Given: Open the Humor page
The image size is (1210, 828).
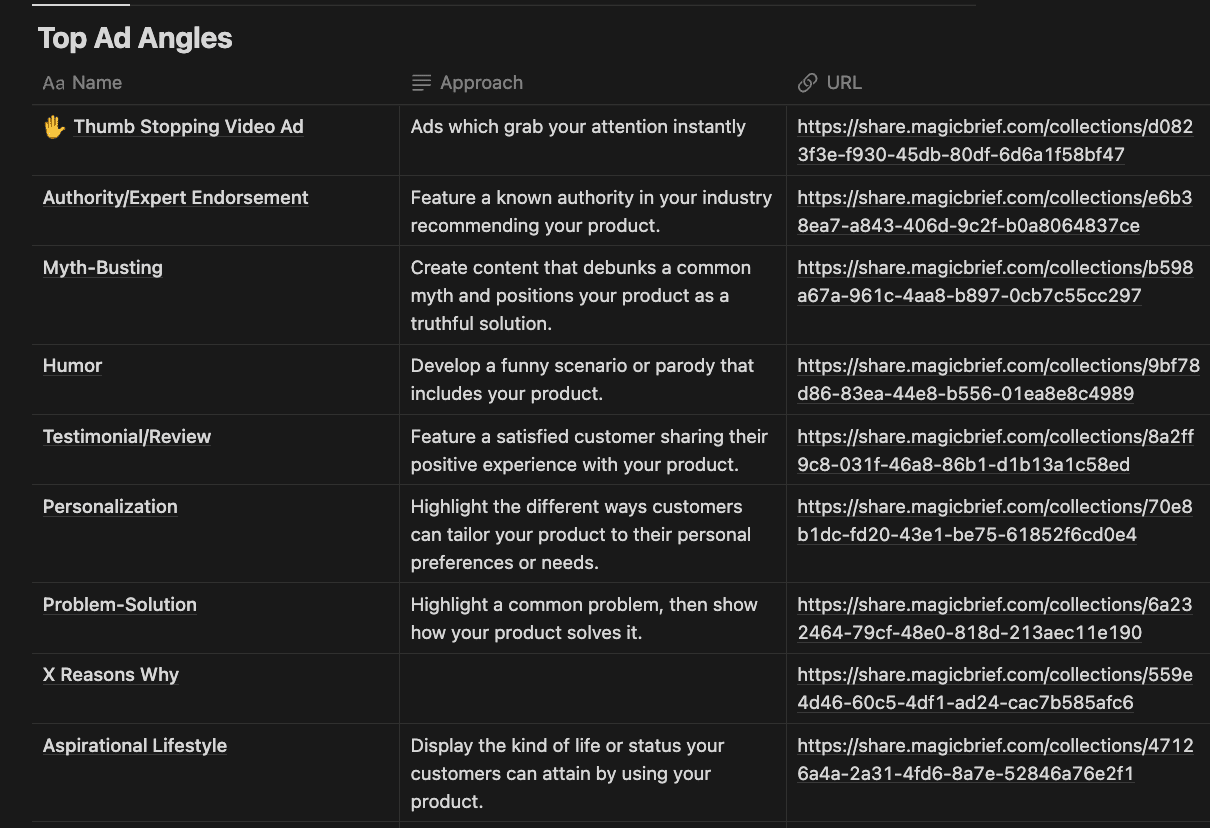Looking at the screenshot, I should (72, 366).
